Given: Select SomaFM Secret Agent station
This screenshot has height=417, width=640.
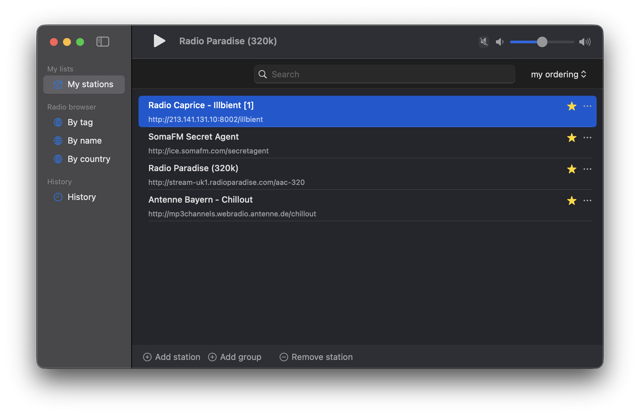Looking at the screenshot, I should pos(367,143).
